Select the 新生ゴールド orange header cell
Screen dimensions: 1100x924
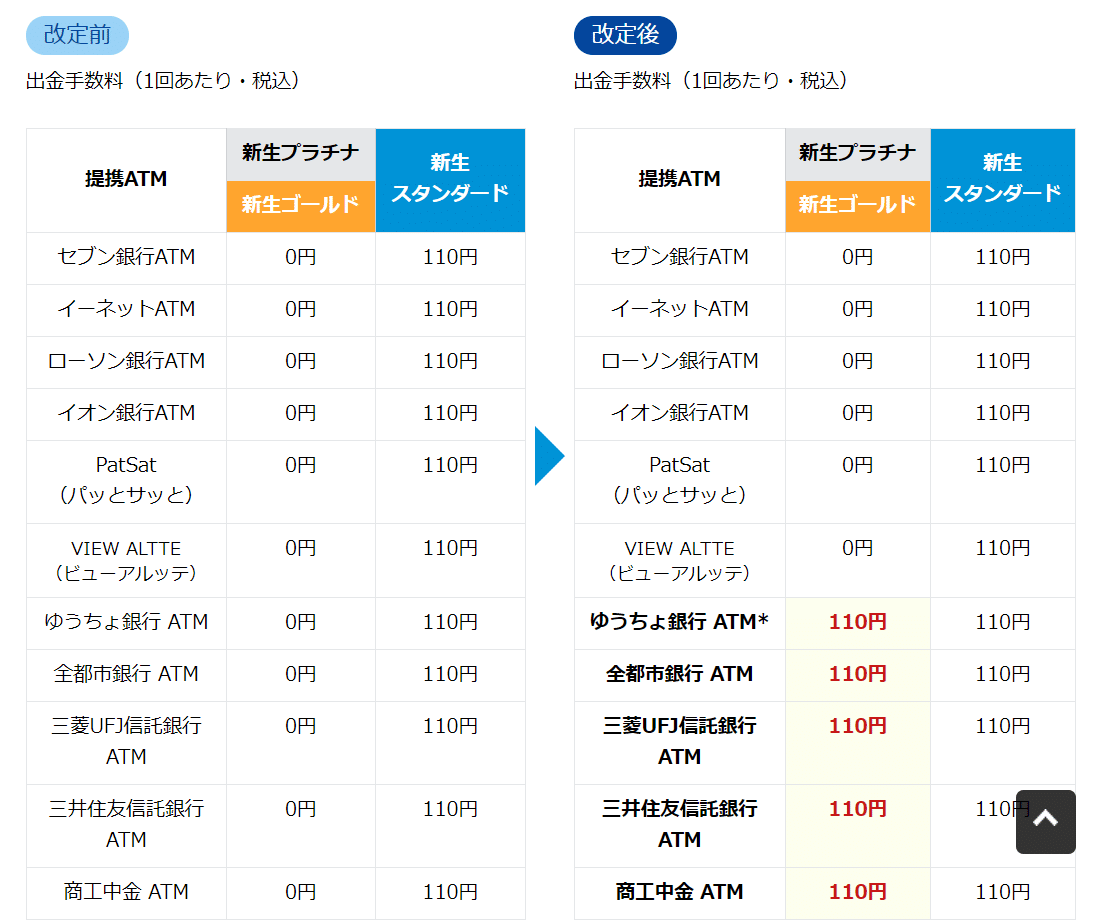point(300,205)
